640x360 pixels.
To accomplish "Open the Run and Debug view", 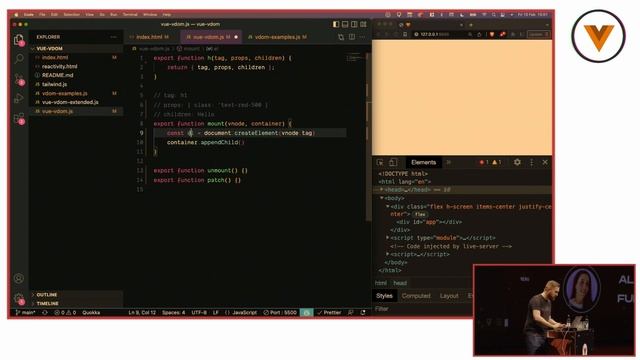I will pyautogui.click(x=19, y=98).
